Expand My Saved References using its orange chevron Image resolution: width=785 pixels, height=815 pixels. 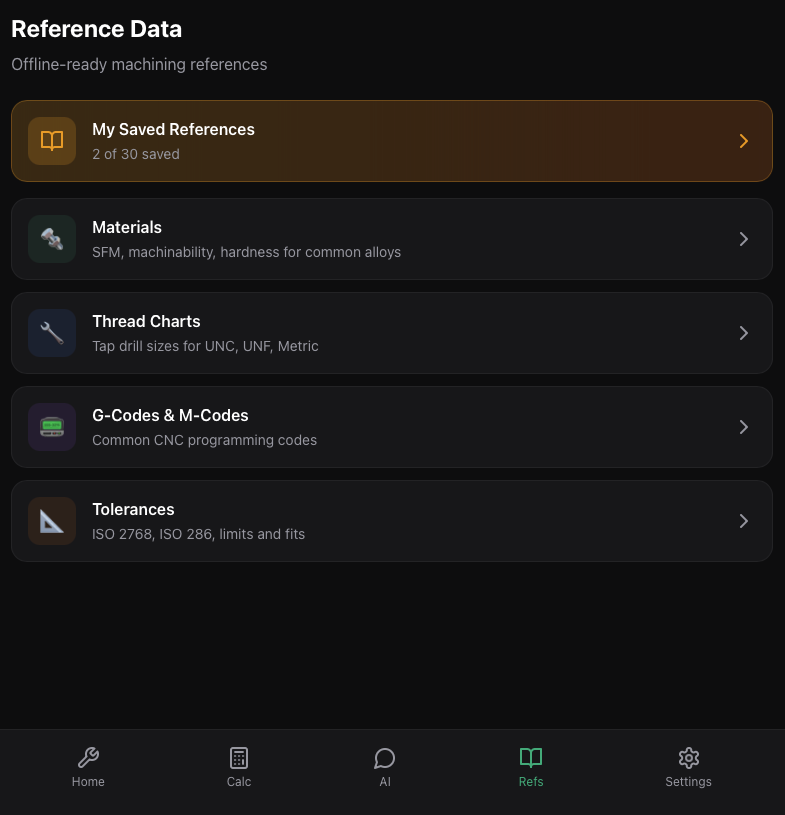click(744, 141)
